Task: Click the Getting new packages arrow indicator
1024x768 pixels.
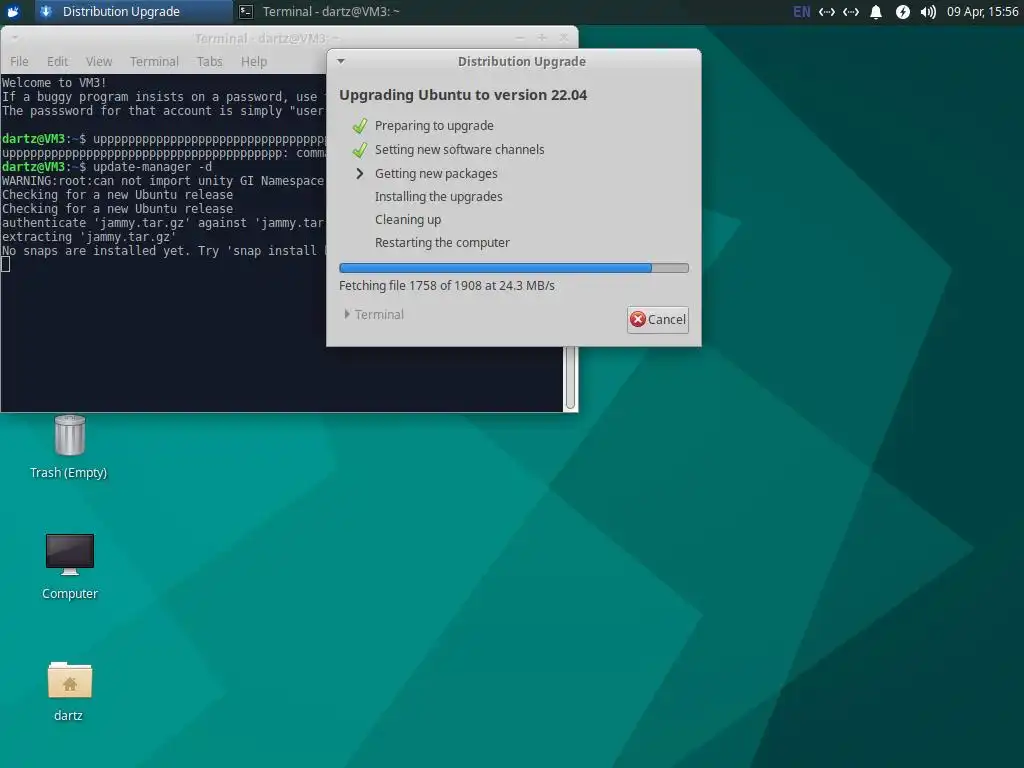Action: (x=360, y=173)
